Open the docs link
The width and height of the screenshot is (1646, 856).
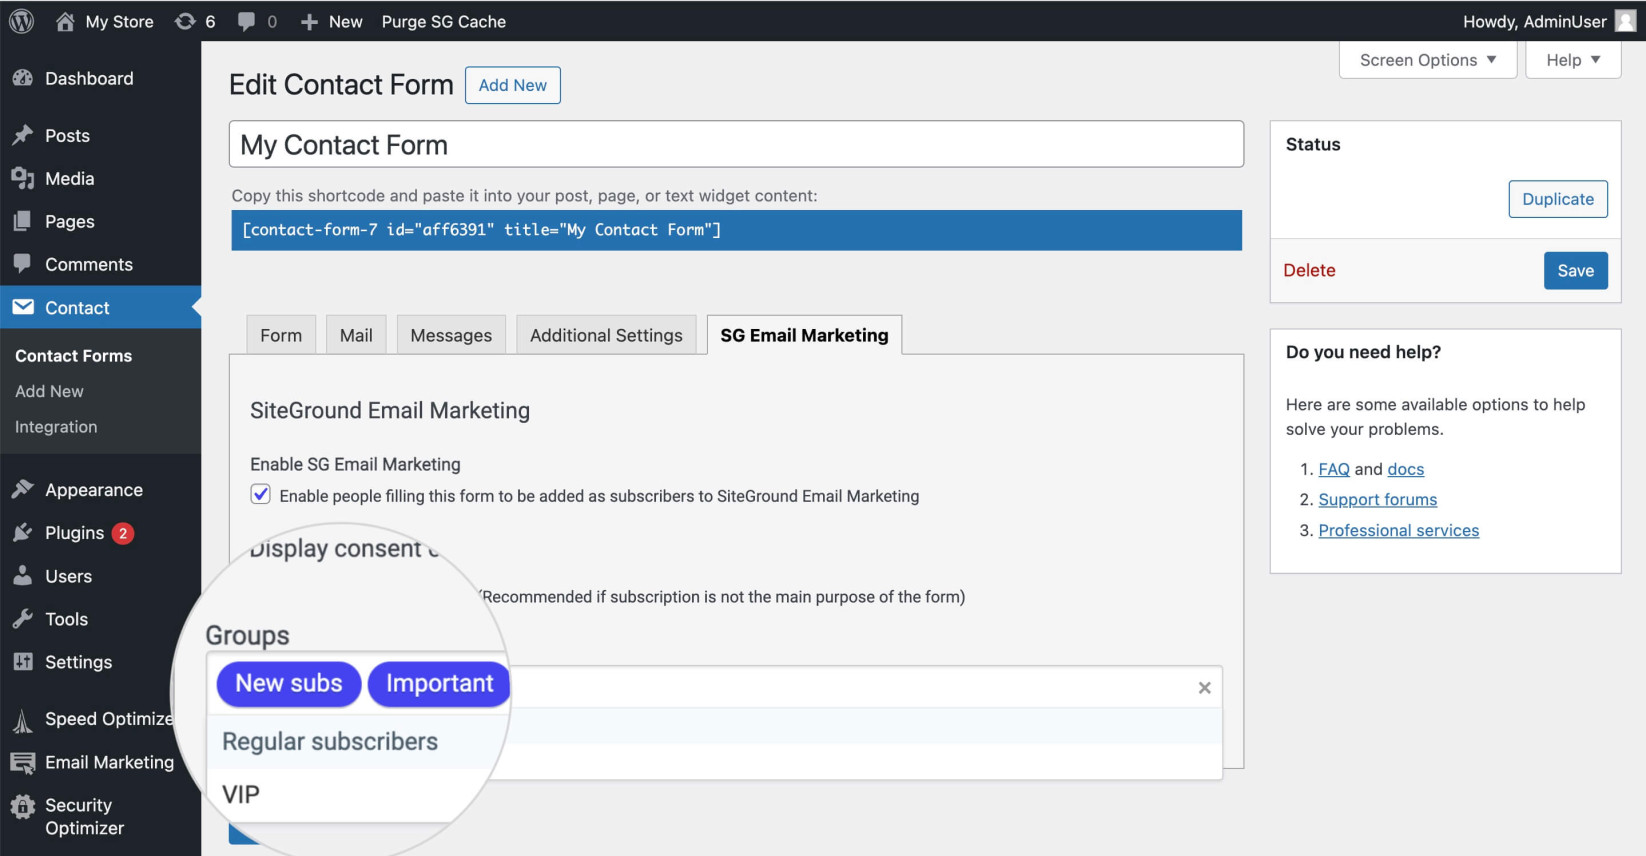point(1405,469)
